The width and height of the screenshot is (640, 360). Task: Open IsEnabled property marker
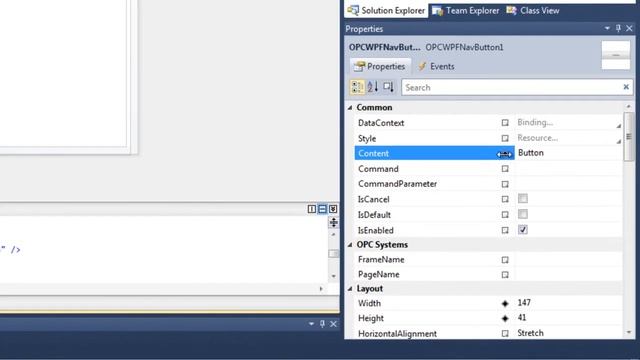click(x=505, y=231)
